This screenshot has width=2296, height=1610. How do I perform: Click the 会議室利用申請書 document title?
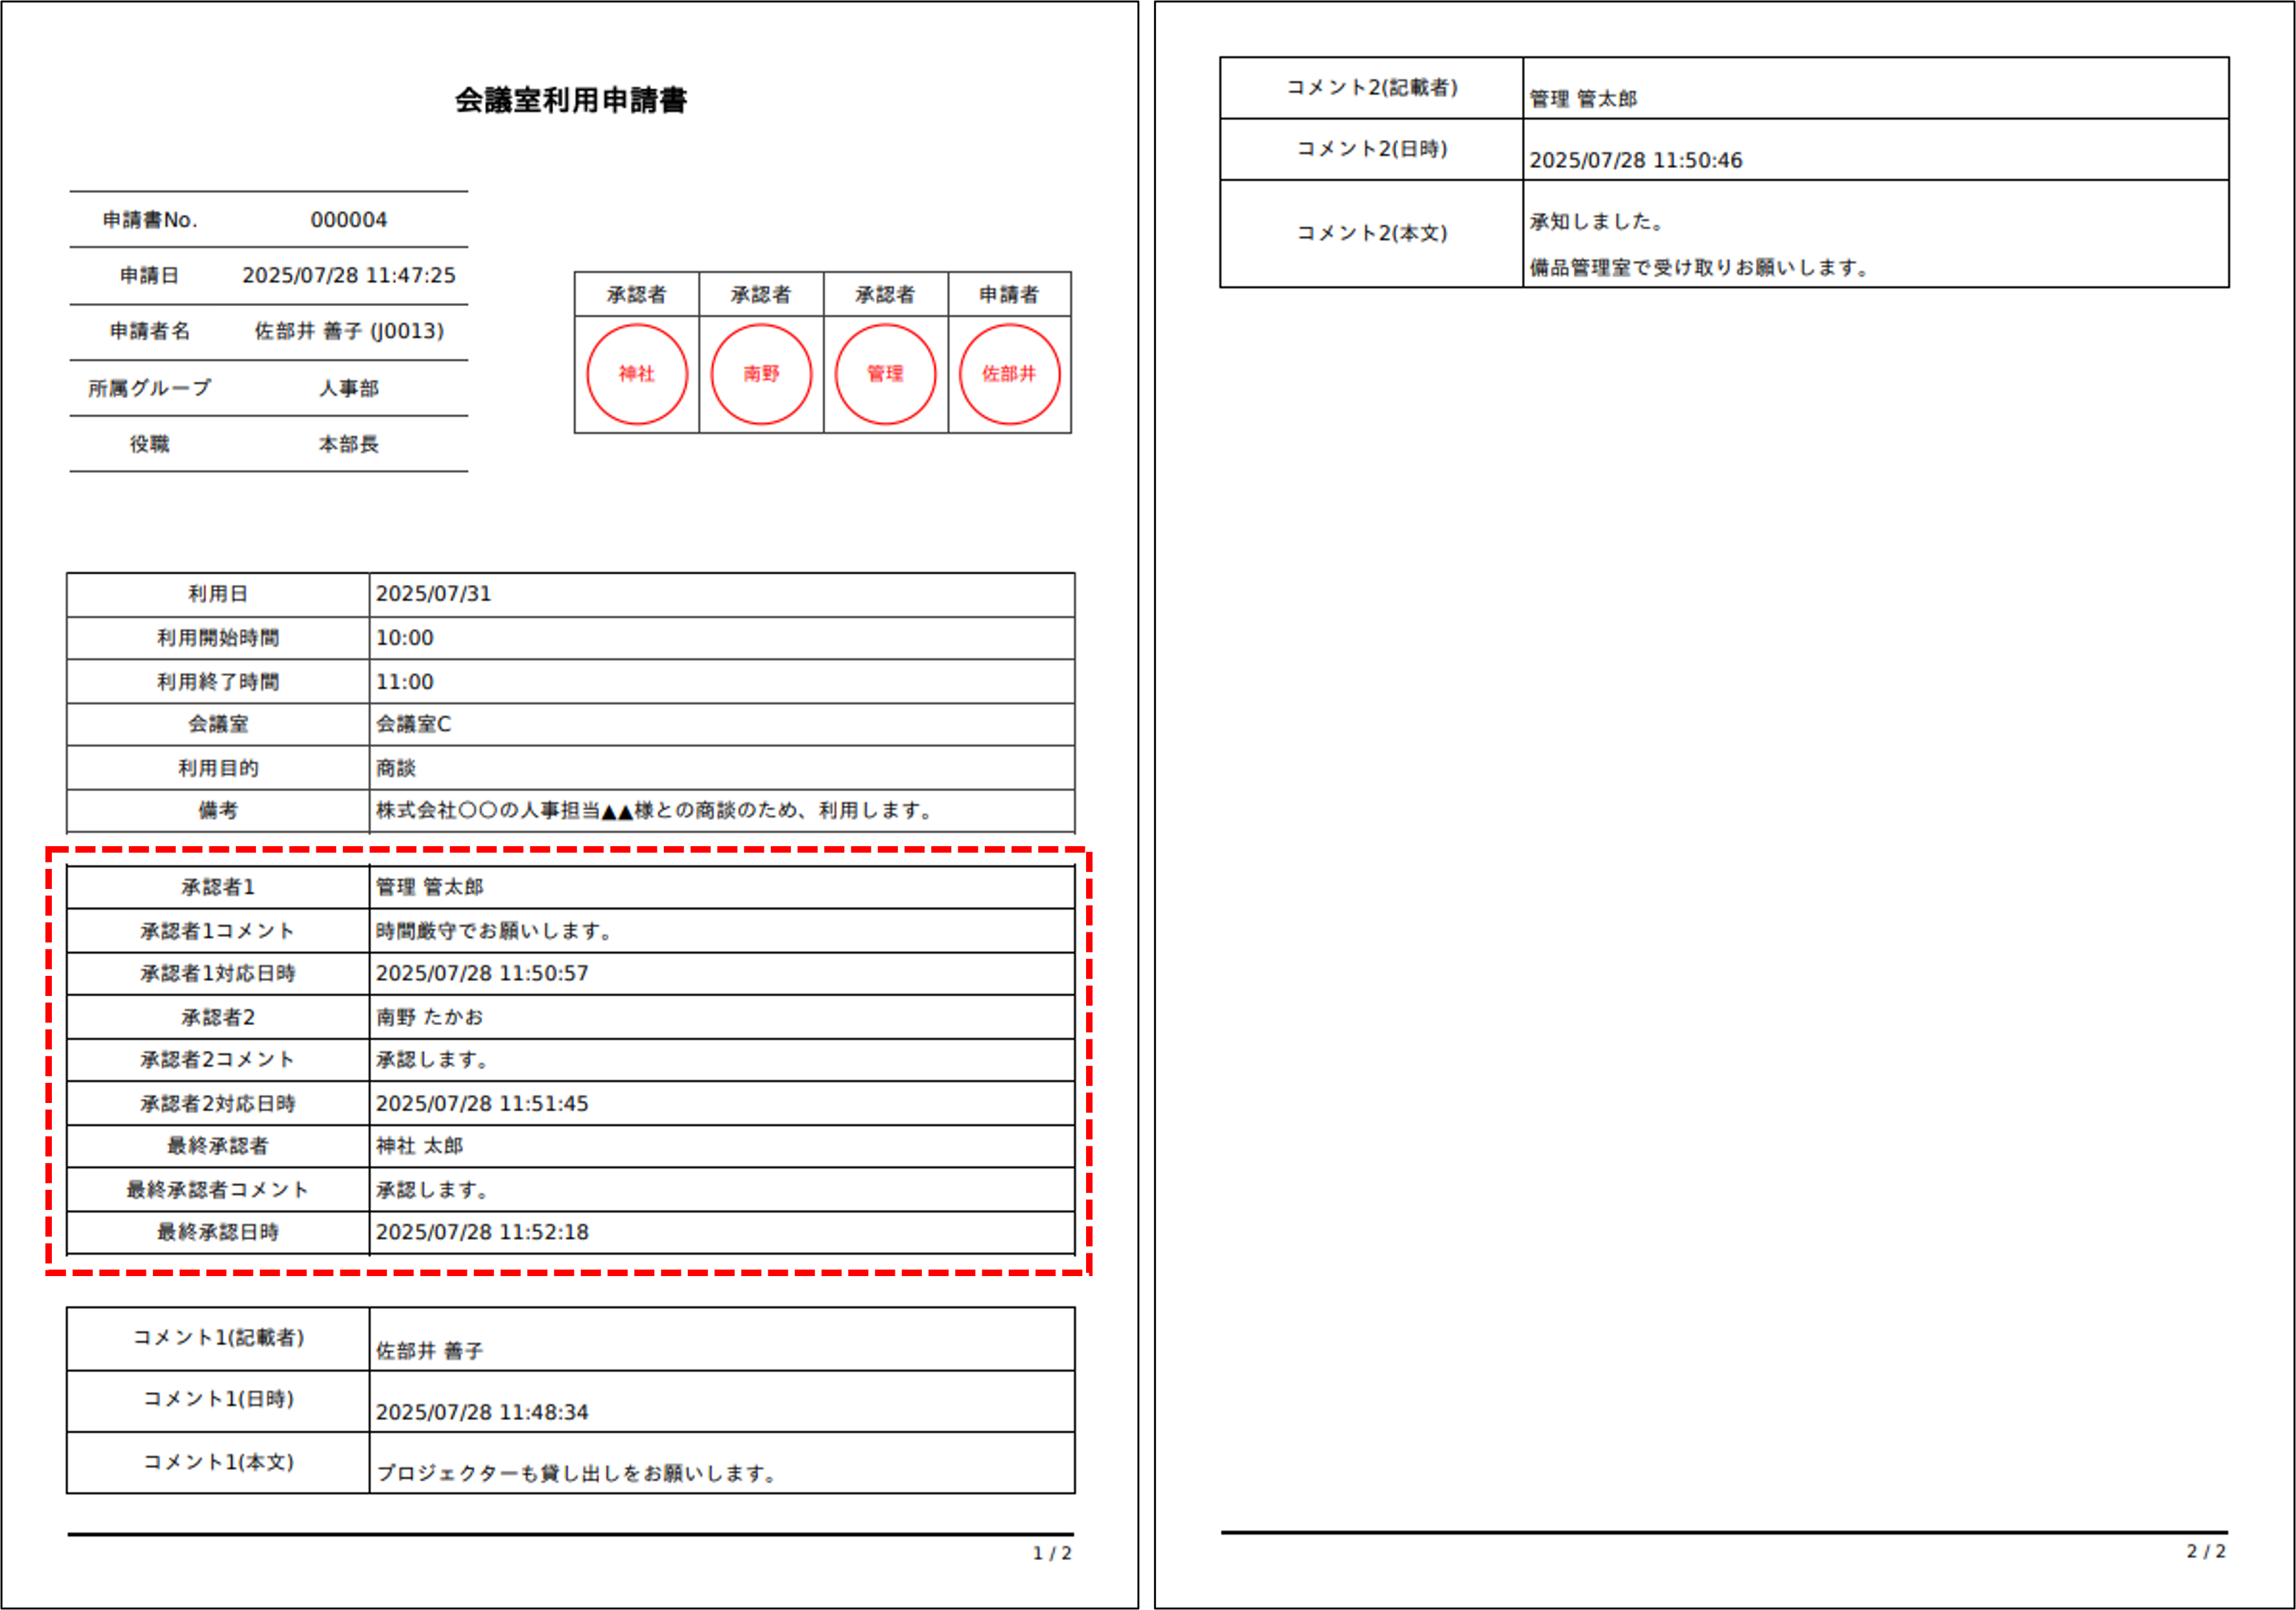click(x=570, y=100)
